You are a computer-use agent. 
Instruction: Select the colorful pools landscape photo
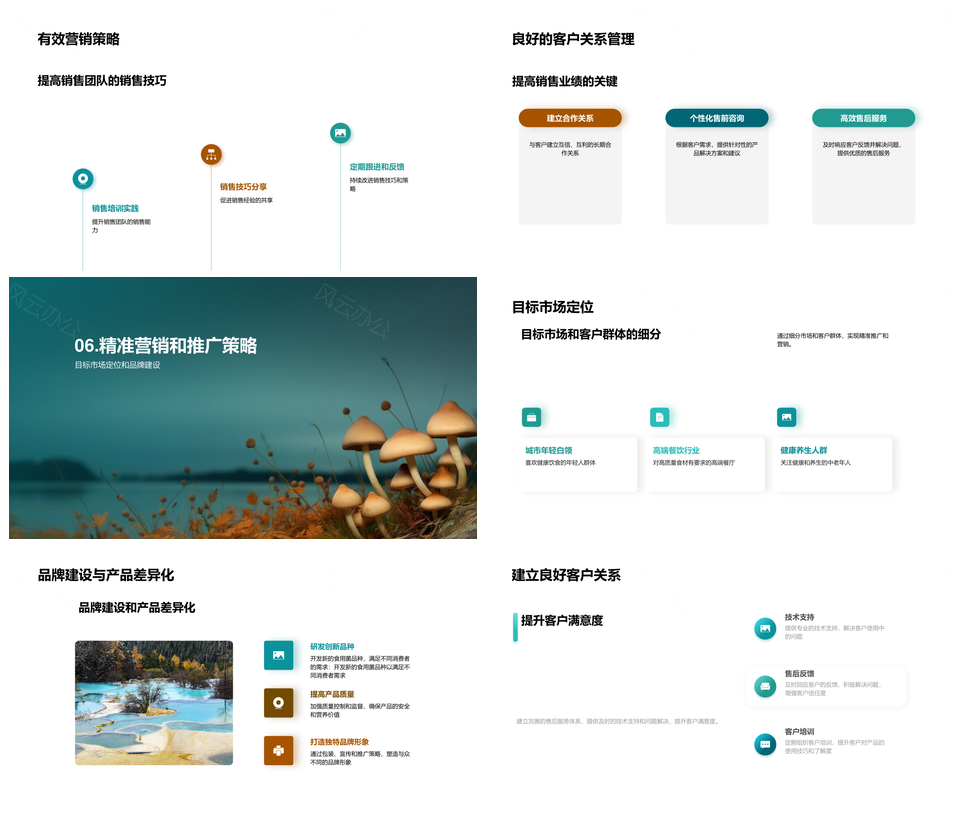(154, 703)
